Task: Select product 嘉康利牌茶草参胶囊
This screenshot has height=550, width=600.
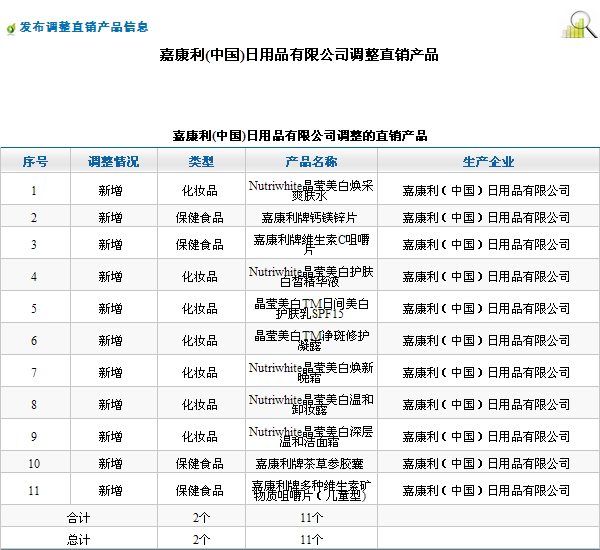Action: pos(310,464)
